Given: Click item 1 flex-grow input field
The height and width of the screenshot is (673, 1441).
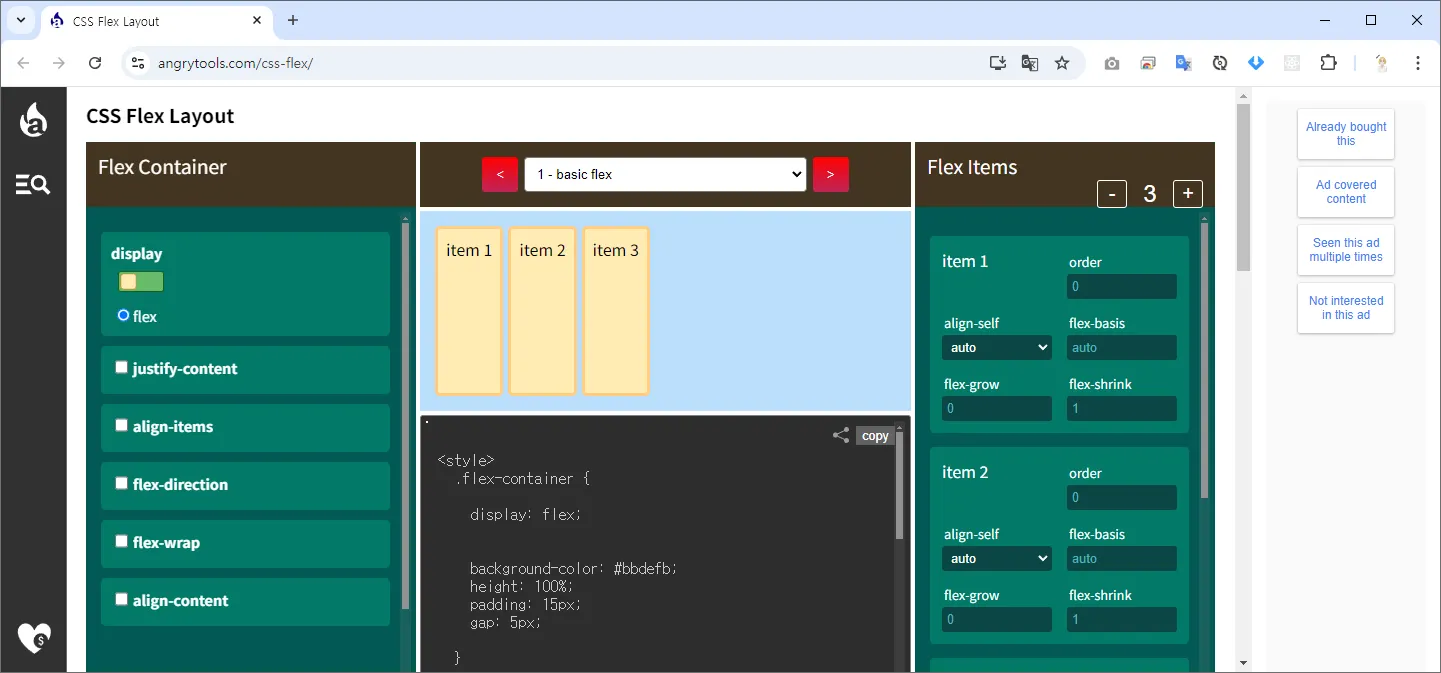Looking at the screenshot, I should (x=997, y=409).
